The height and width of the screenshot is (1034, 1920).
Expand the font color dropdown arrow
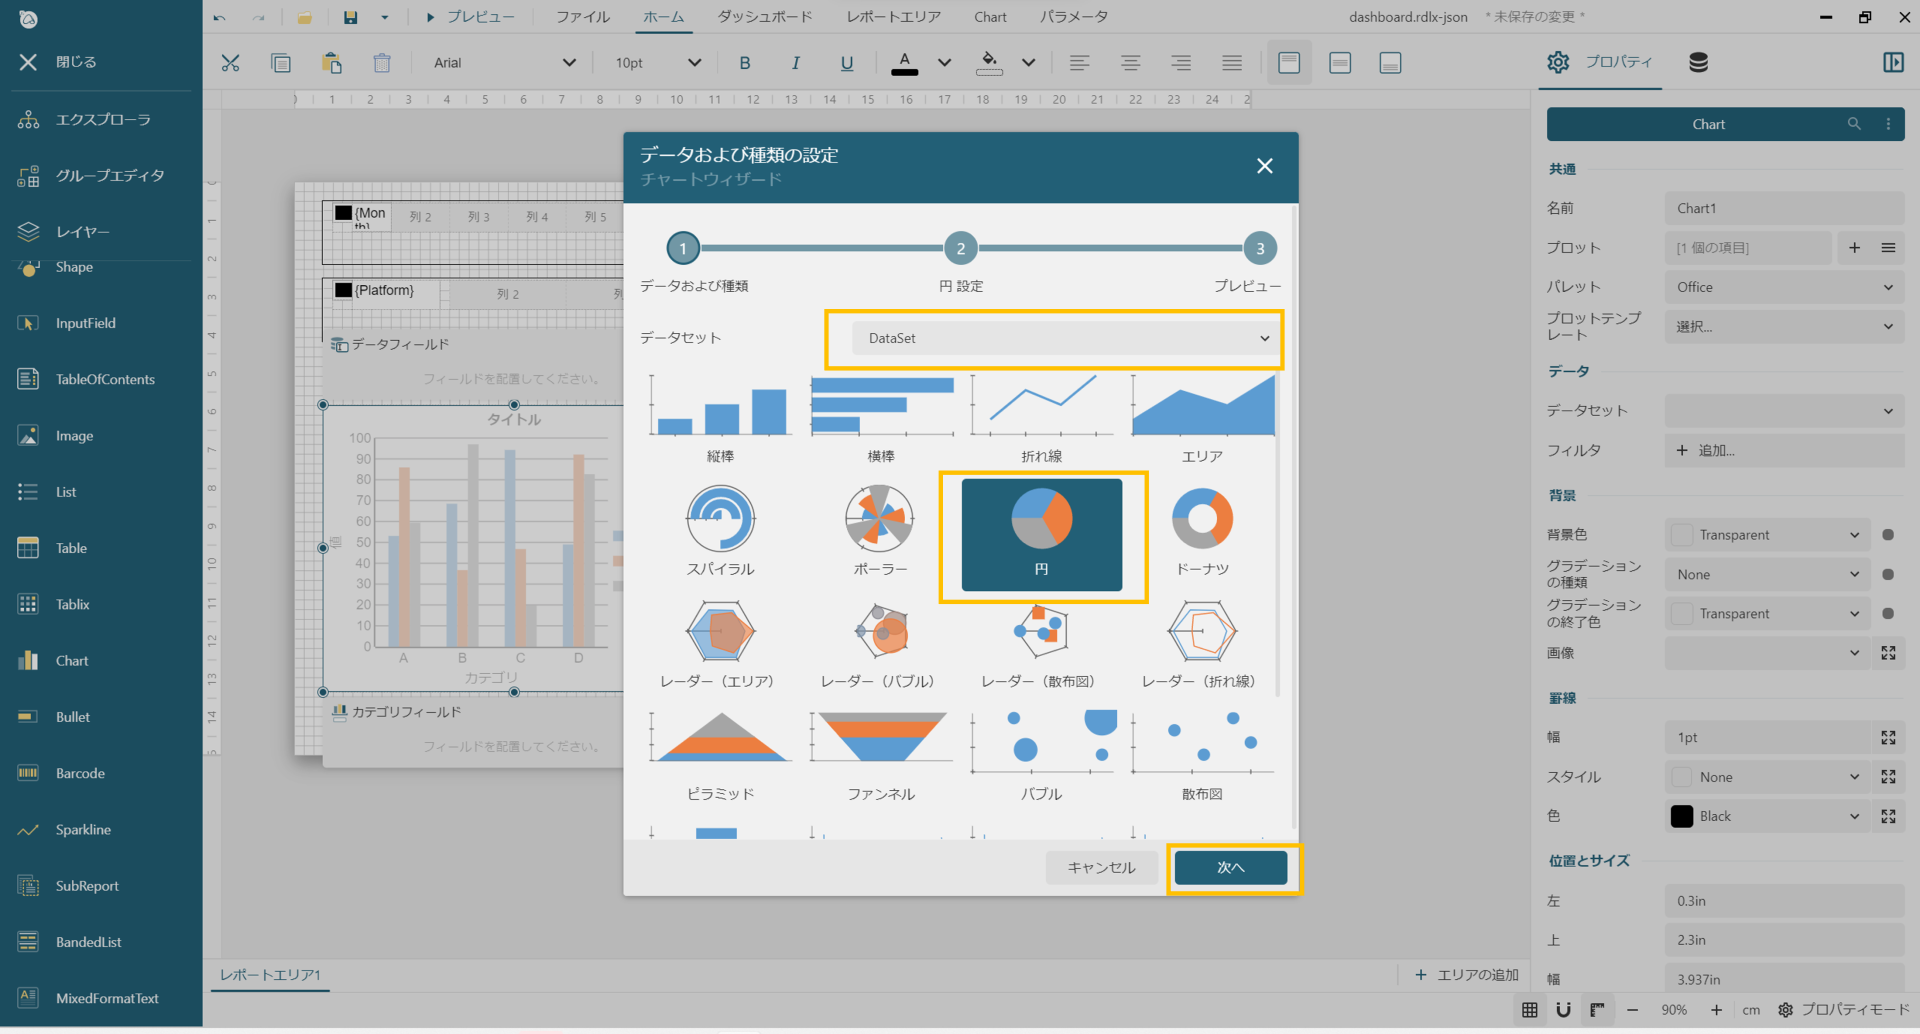tap(944, 63)
